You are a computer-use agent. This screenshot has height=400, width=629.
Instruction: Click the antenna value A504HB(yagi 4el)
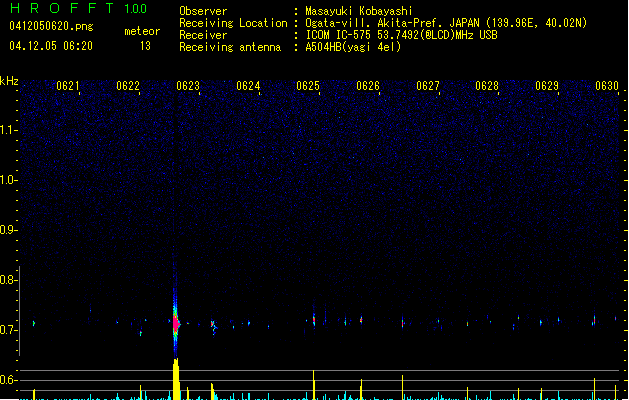pos(353,47)
